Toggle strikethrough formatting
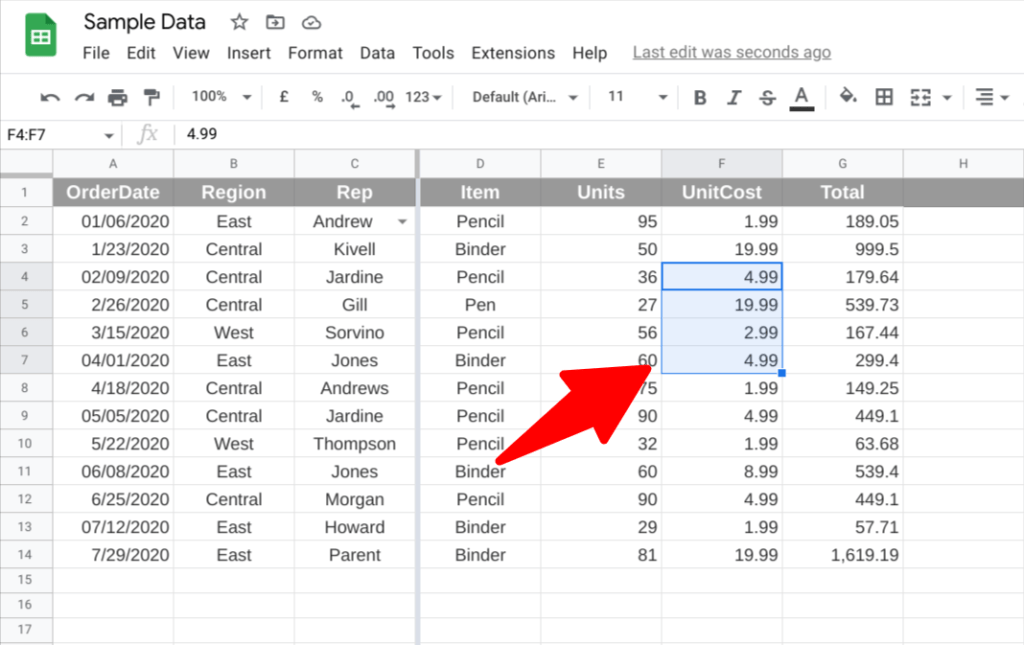 pos(767,97)
